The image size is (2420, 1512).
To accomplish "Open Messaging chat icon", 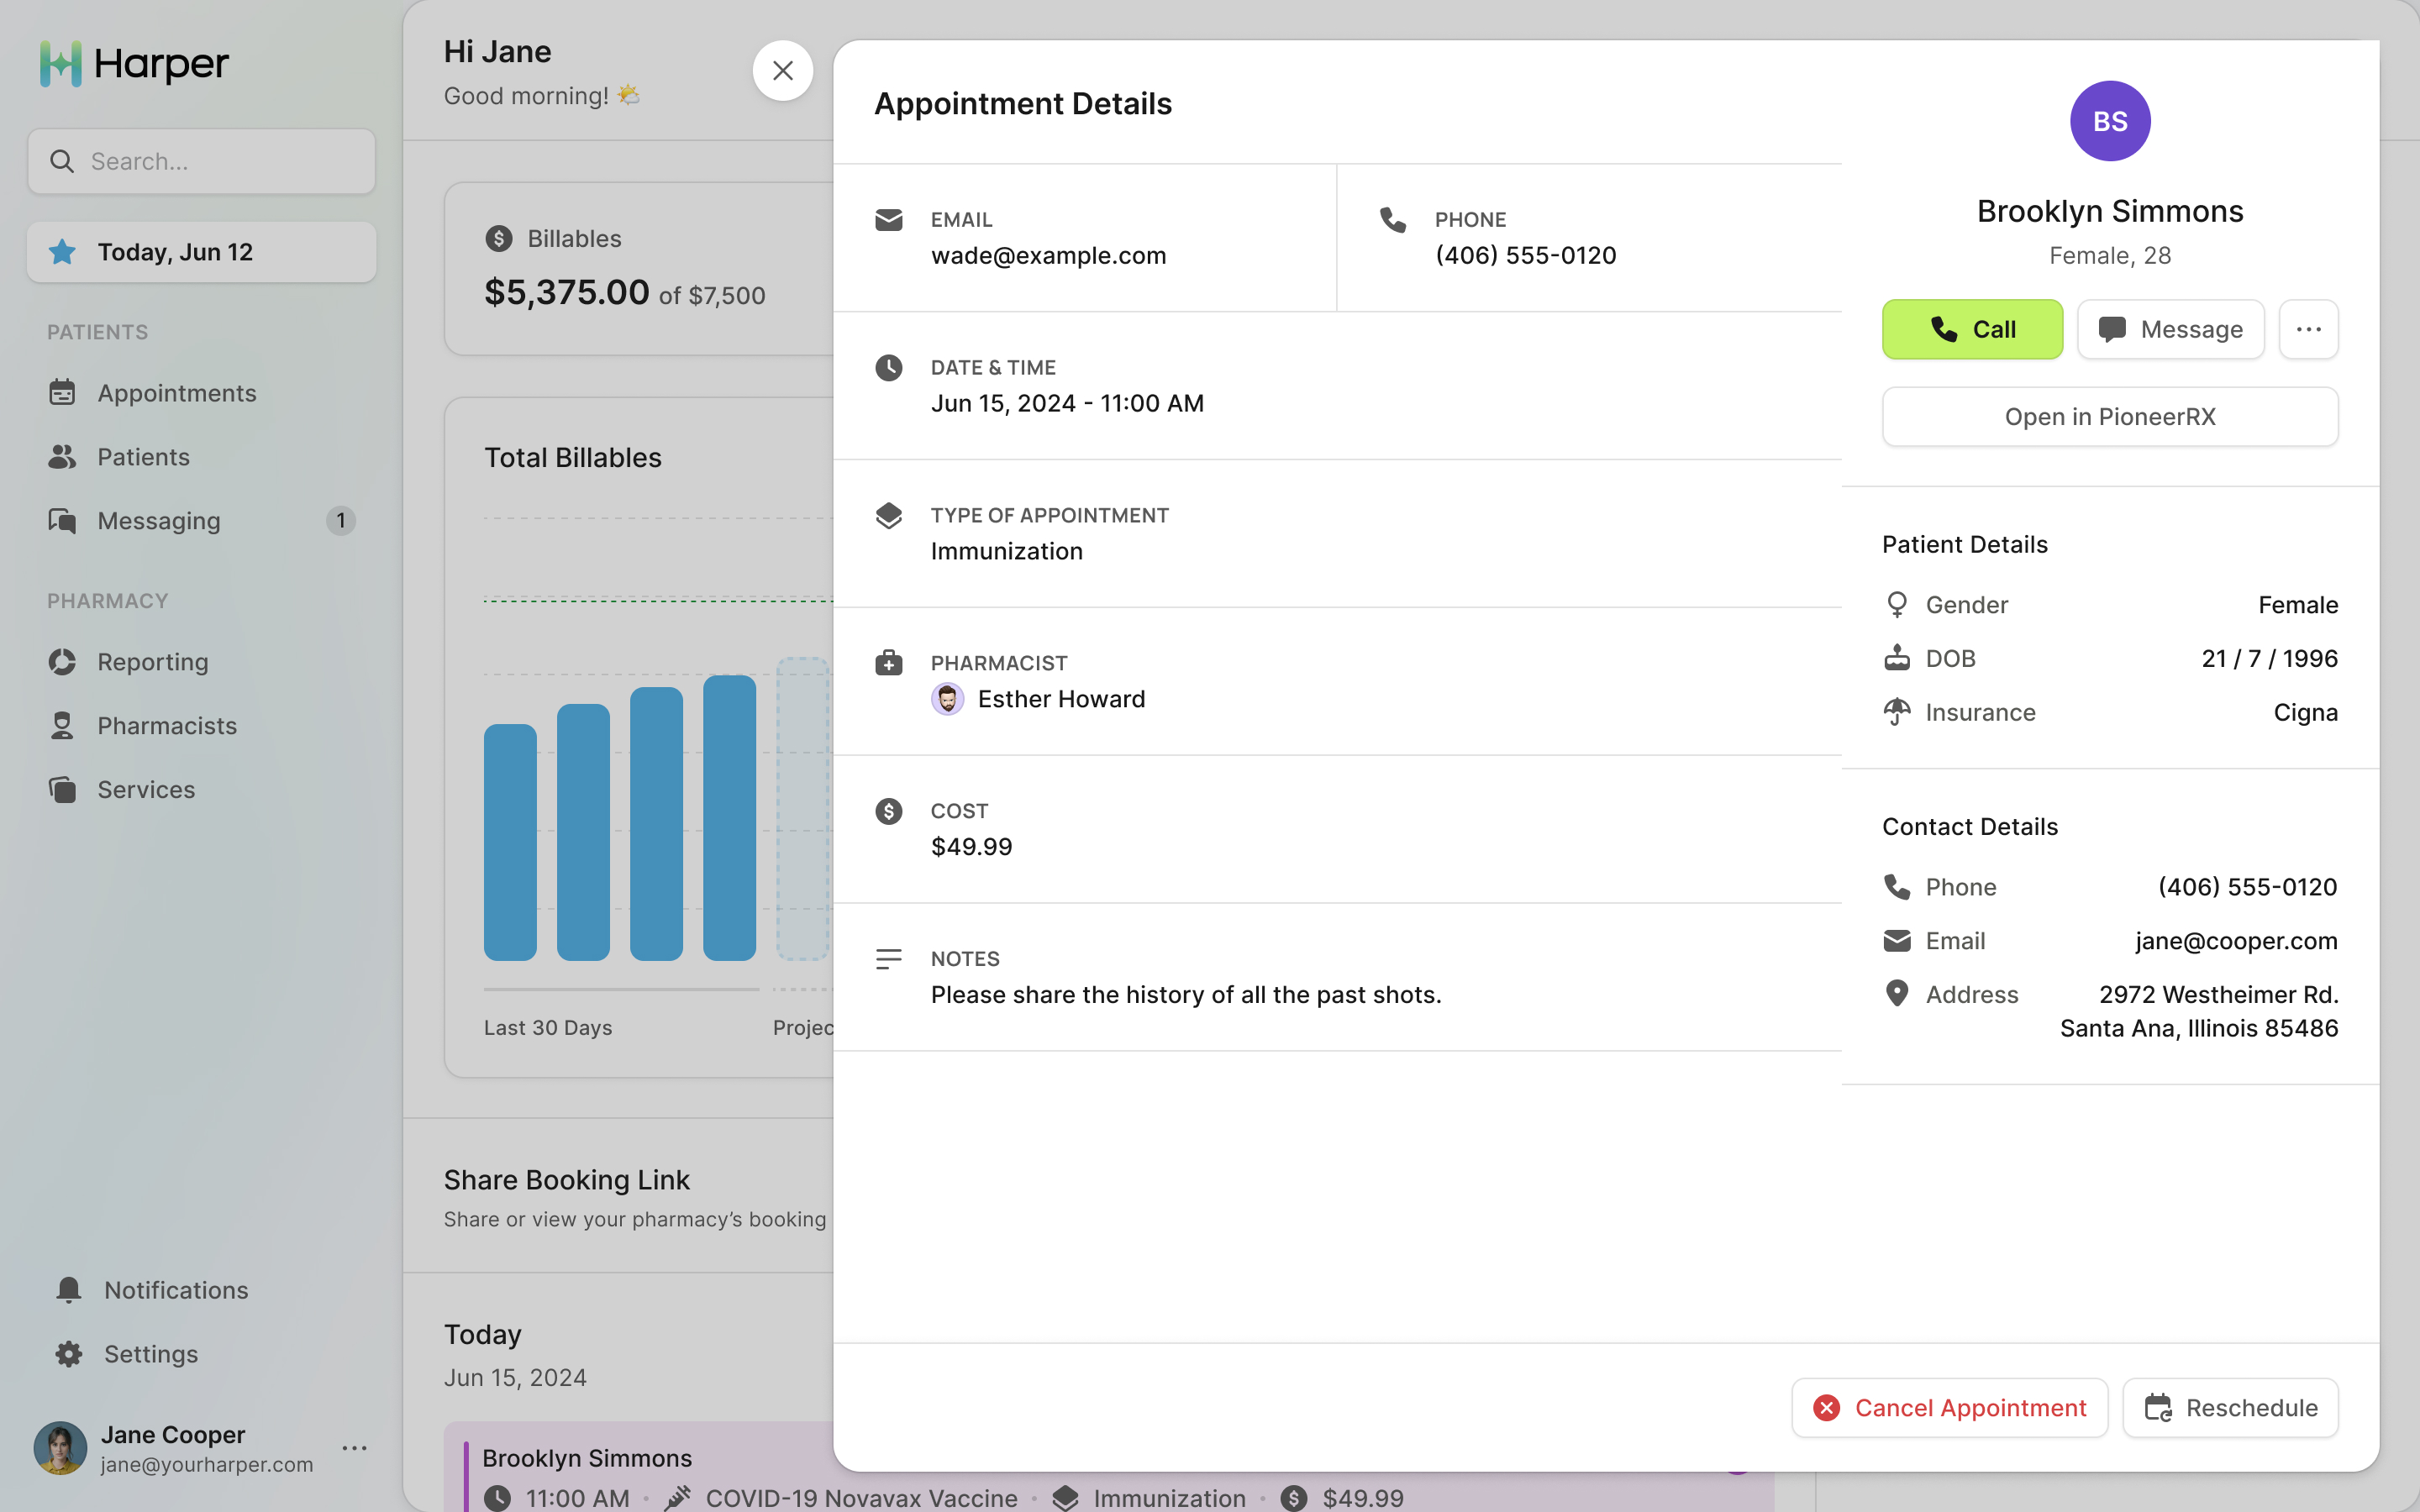I will coord(62,521).
